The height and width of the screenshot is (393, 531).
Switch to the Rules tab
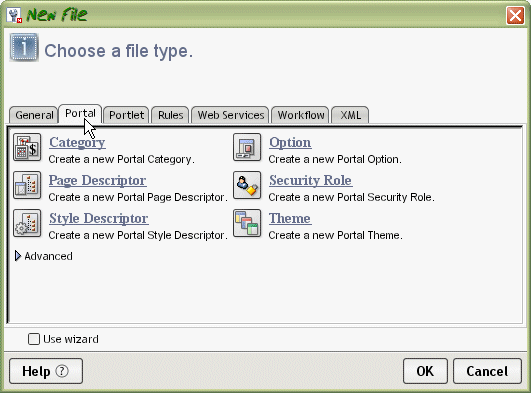pyautogui.click(x=170, y=115)
